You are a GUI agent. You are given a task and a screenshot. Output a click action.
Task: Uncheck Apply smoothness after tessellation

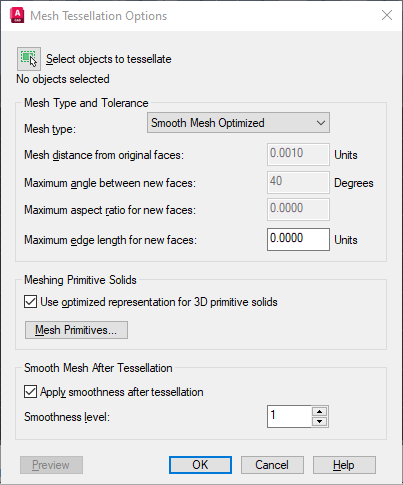click(x=30, y=392)
